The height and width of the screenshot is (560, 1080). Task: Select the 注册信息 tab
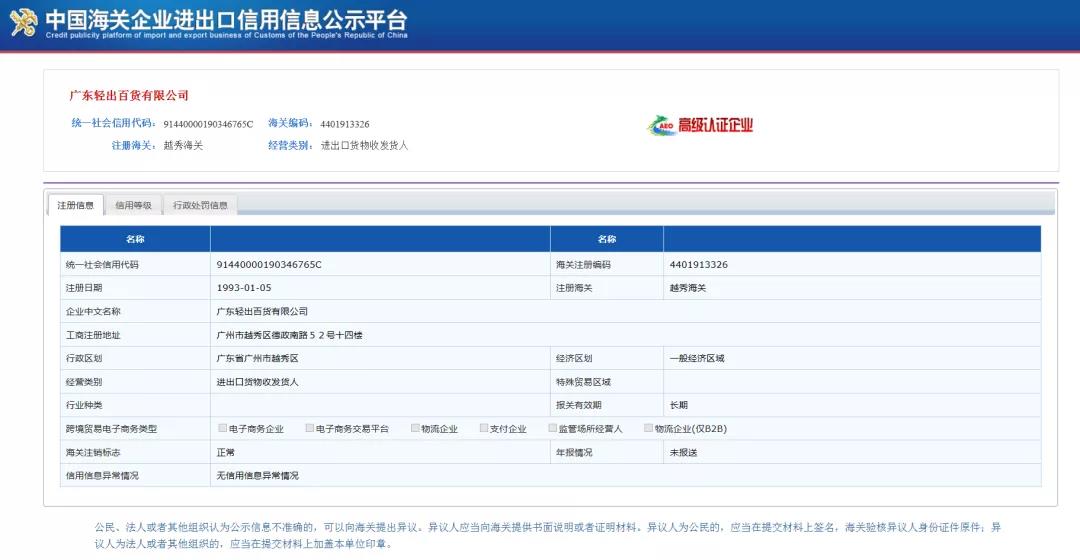point(76,205)
